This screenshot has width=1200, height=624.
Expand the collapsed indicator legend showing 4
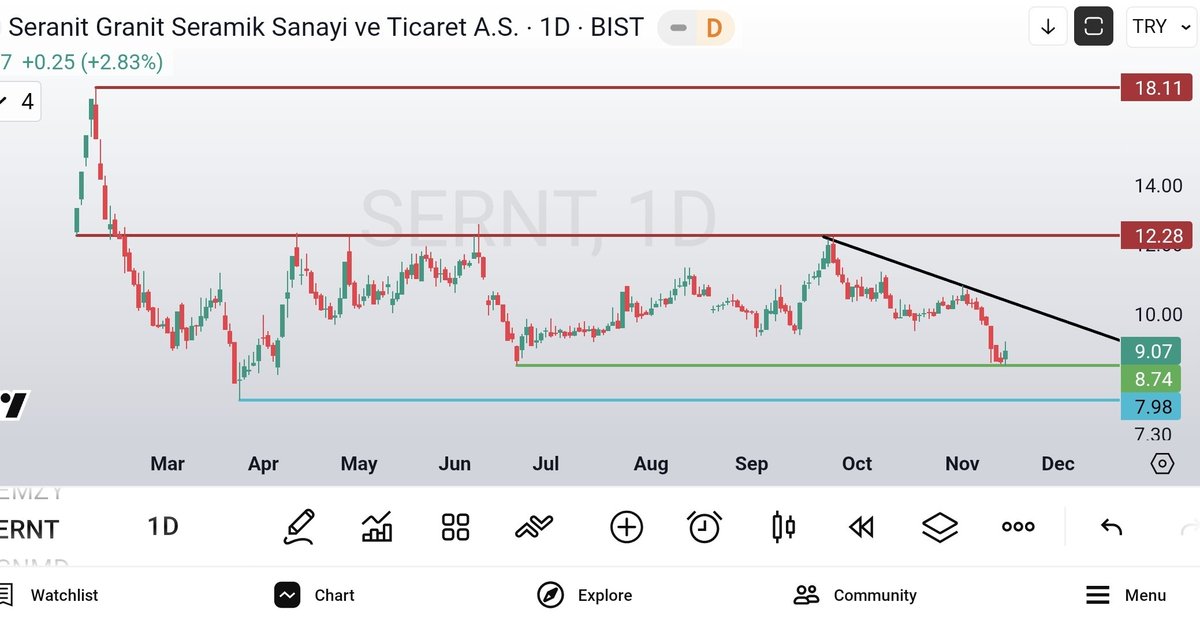click(19, 102)
